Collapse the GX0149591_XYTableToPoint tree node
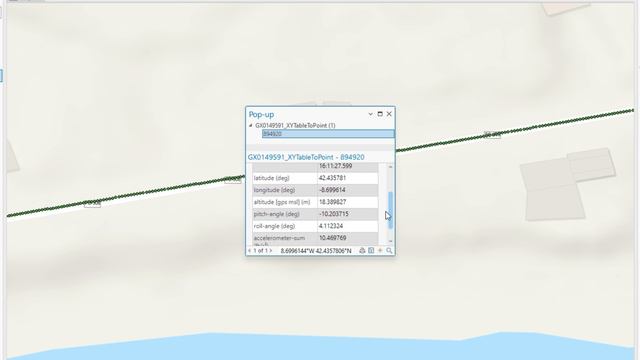This screenshot has height=360, width=640. click(x=251, y=125)
